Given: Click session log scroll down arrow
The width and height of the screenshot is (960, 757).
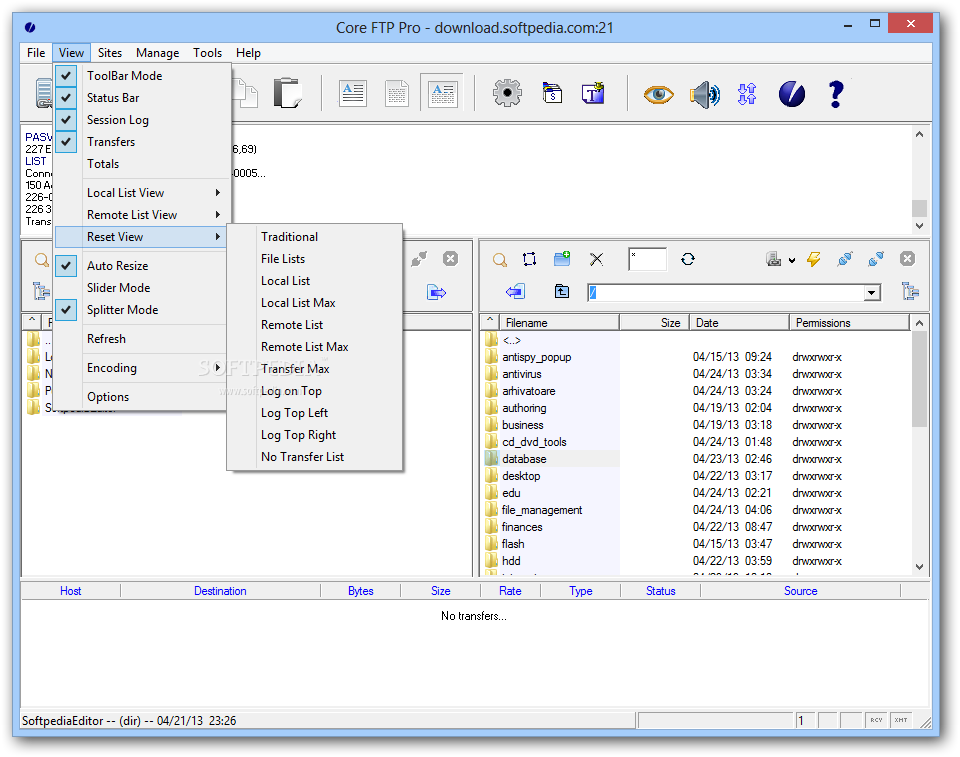Looking at the screenshot, I should click(x=919, y=226).
